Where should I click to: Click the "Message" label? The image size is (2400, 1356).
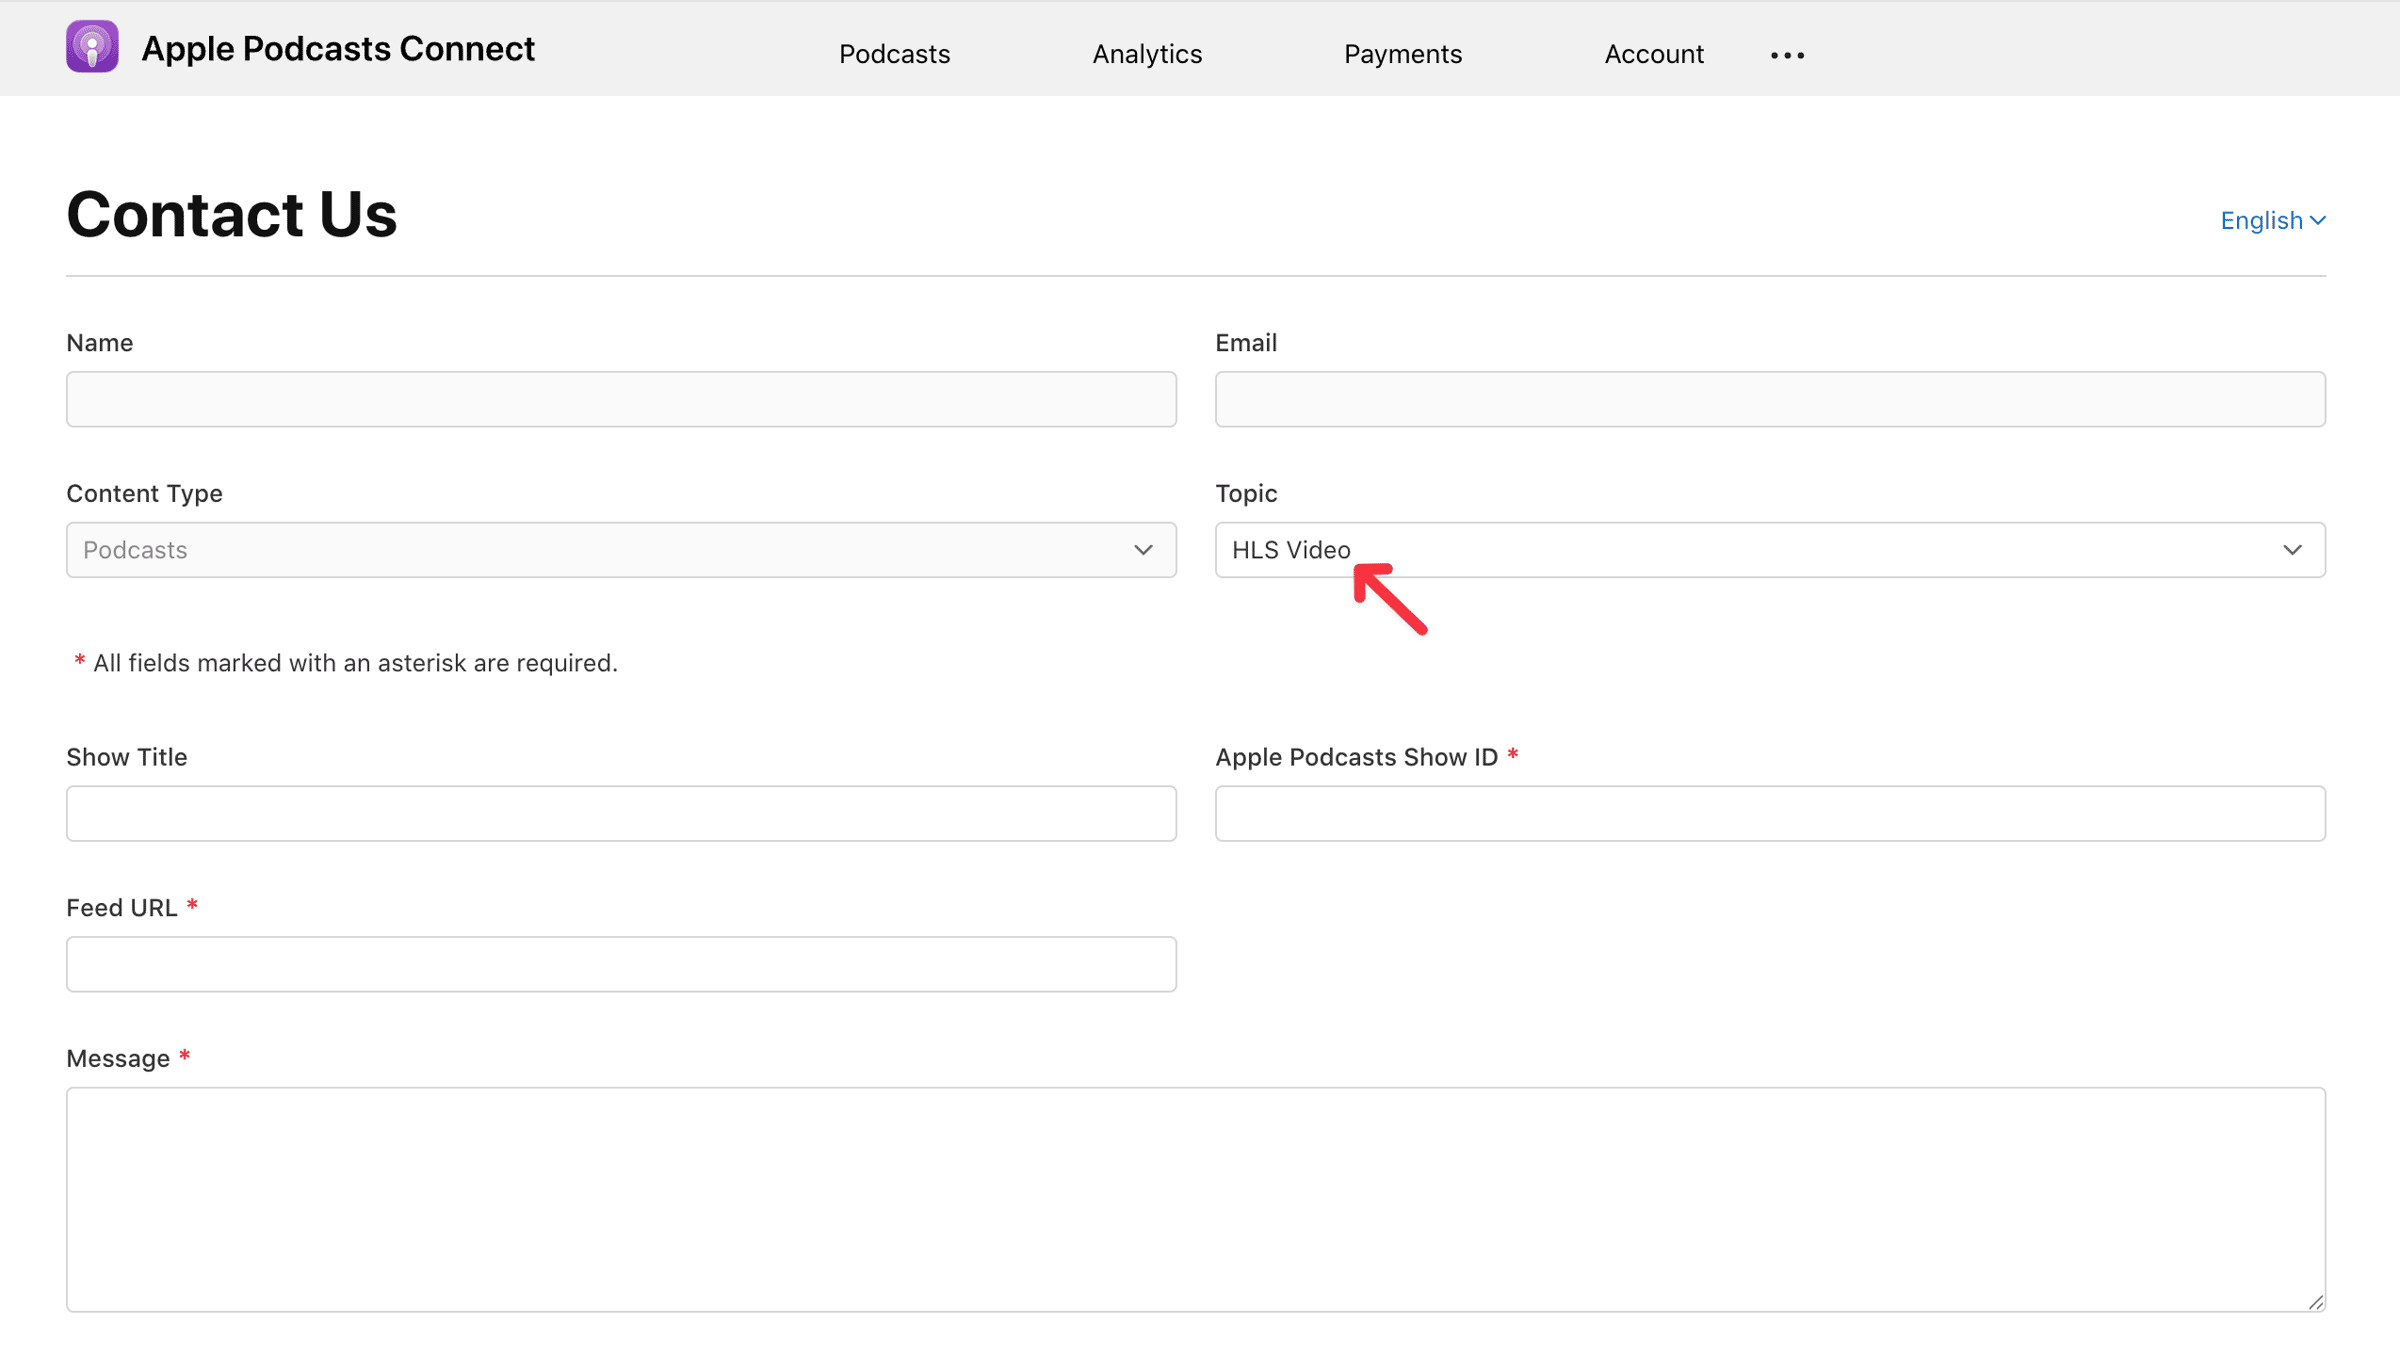(118, 1059)
